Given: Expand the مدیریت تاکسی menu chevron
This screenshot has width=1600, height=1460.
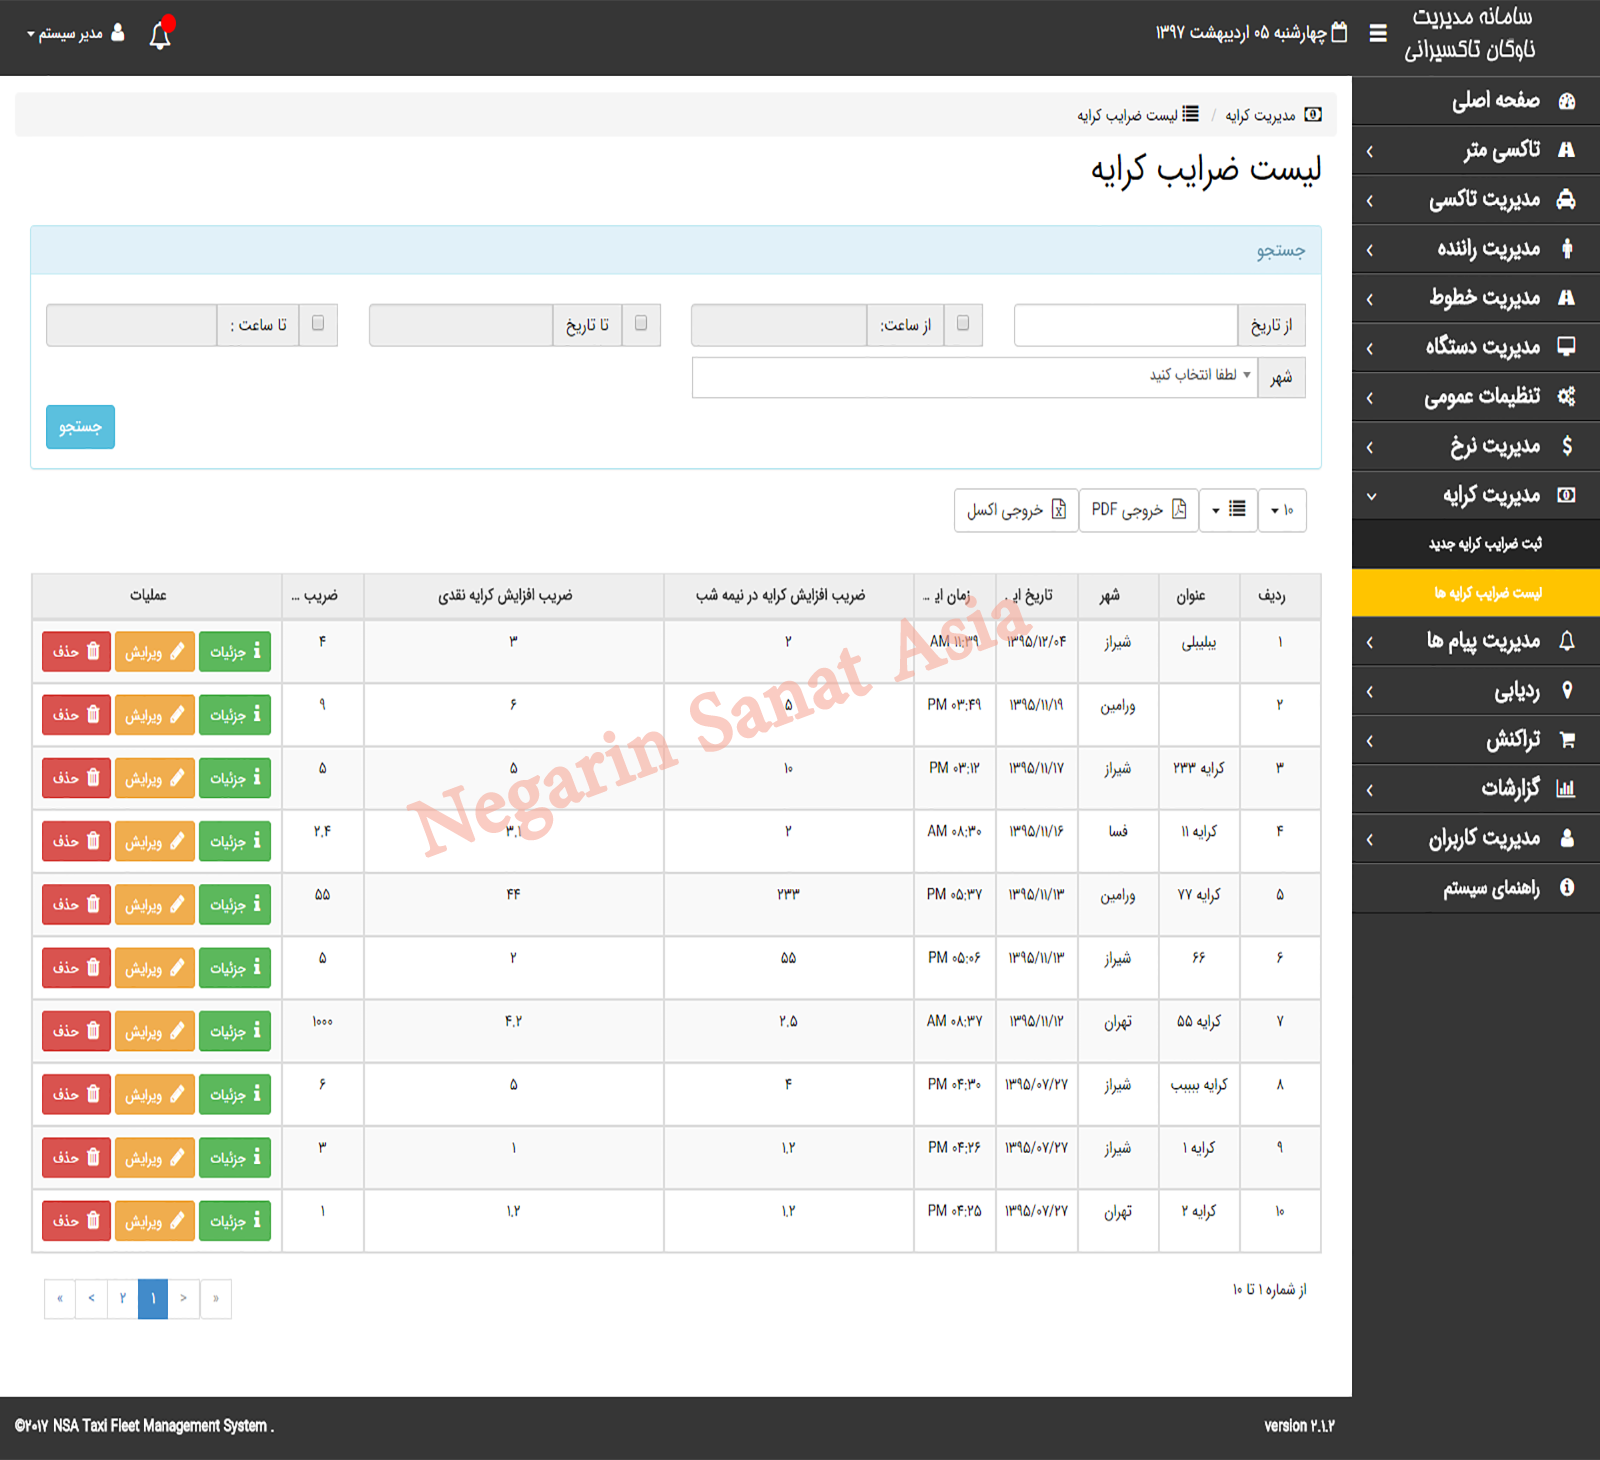Looking at the screenshot, I should pos(1370,200).
